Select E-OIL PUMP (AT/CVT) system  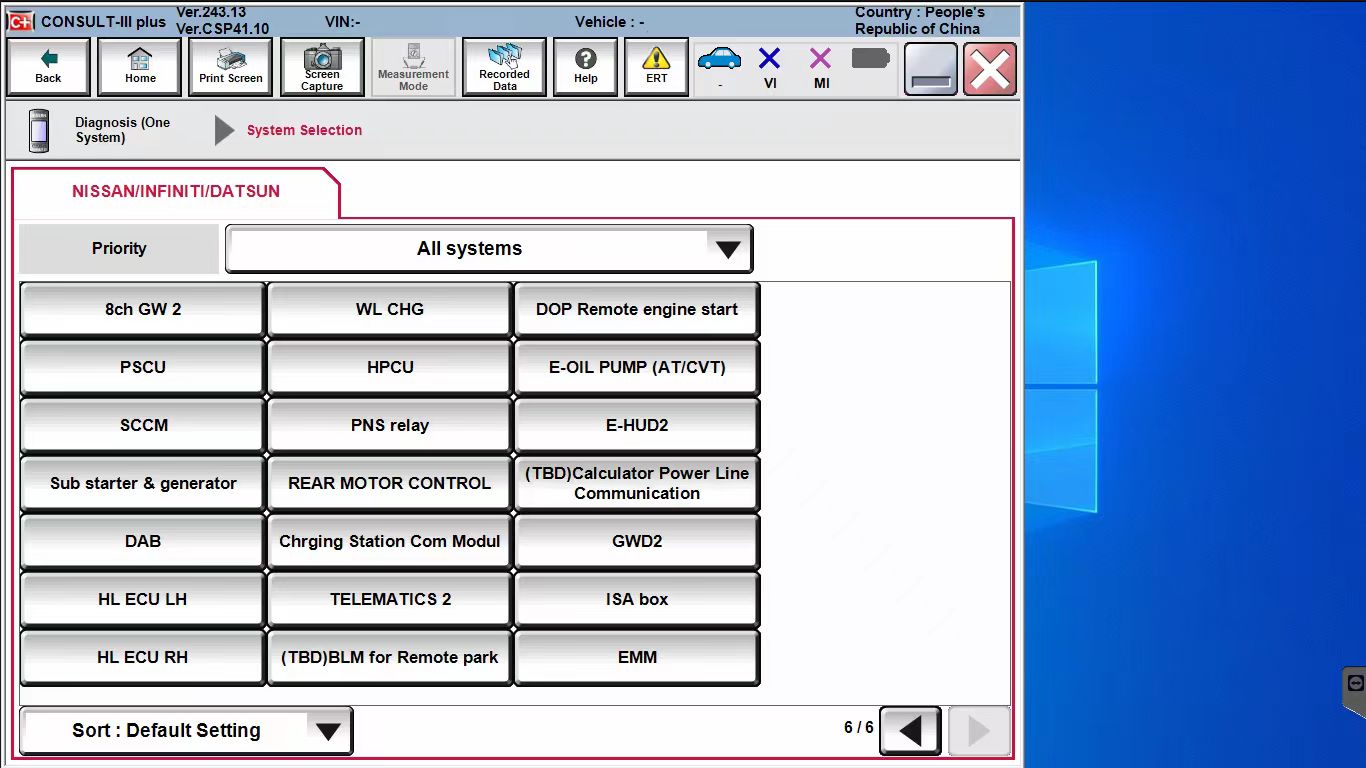[x=637, y=367]
